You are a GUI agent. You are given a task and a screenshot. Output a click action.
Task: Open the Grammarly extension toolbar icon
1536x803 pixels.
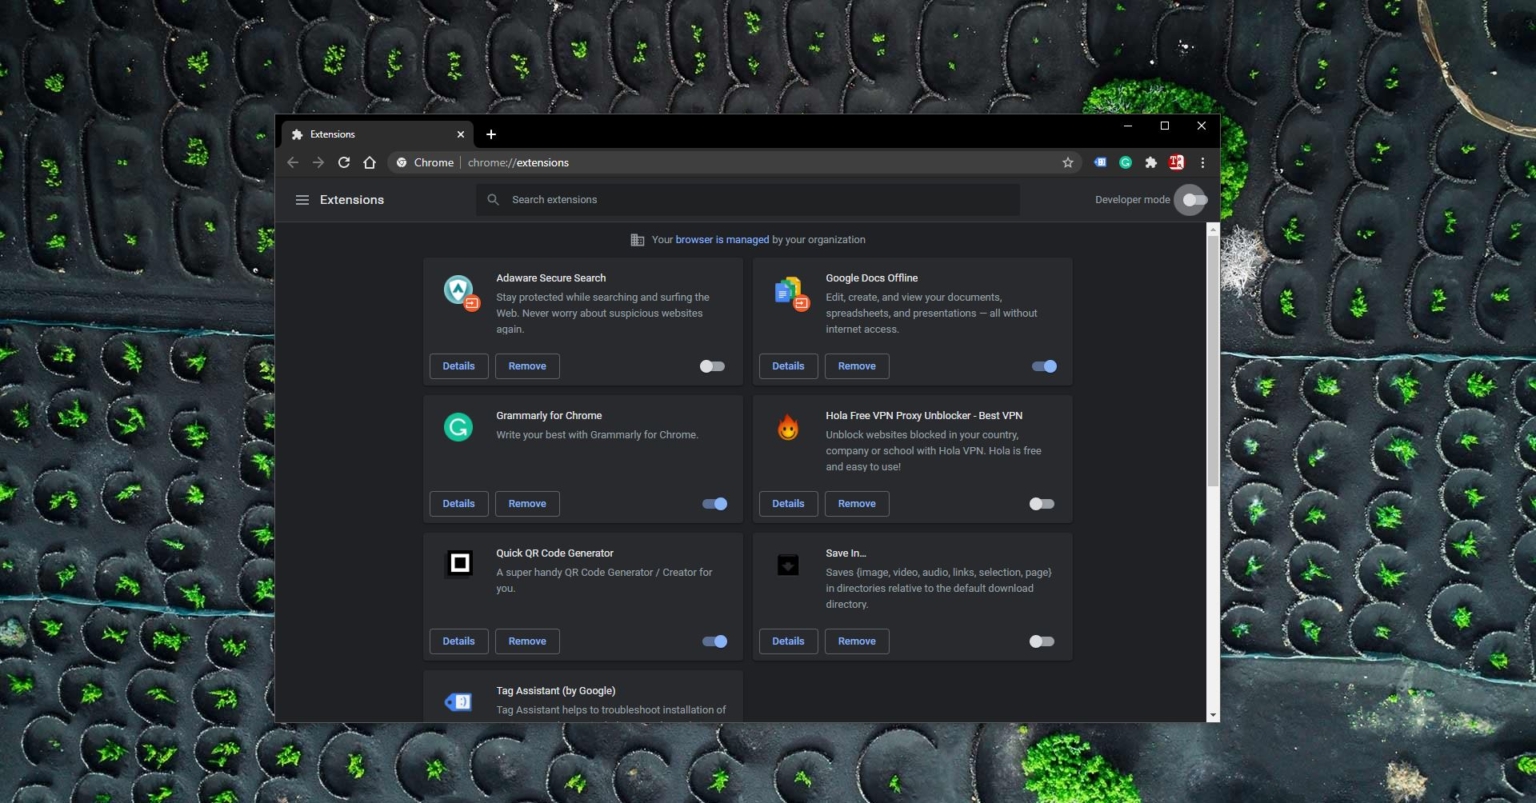tap(1125, 162)
